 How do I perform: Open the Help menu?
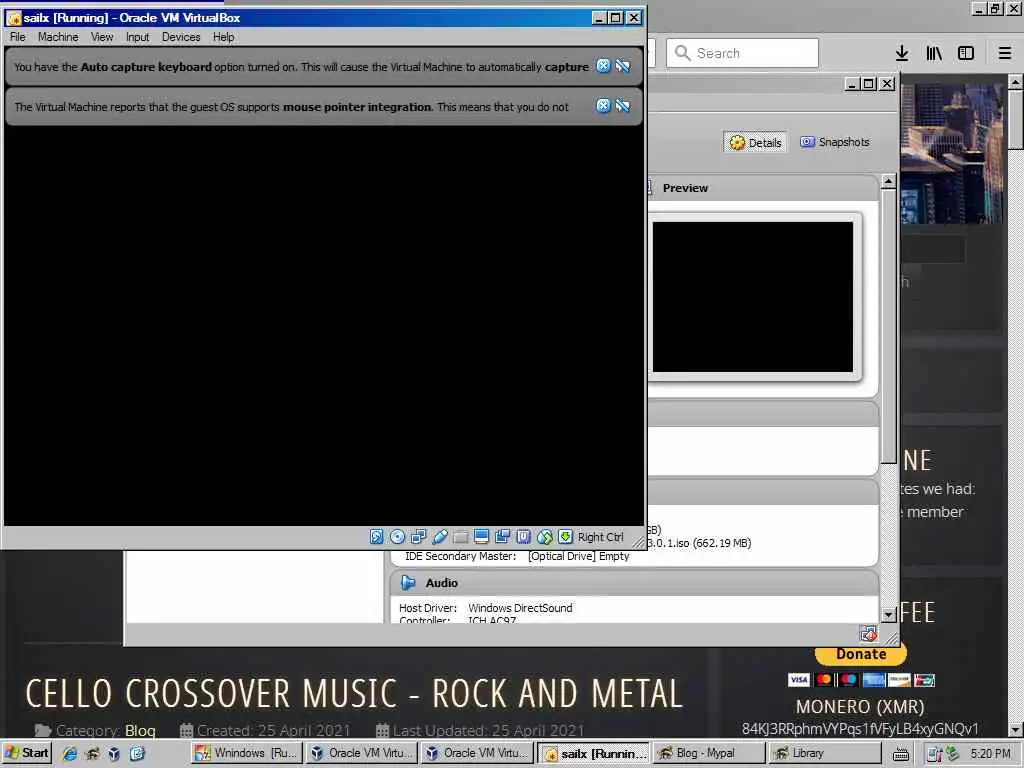(x=223, y=37)
